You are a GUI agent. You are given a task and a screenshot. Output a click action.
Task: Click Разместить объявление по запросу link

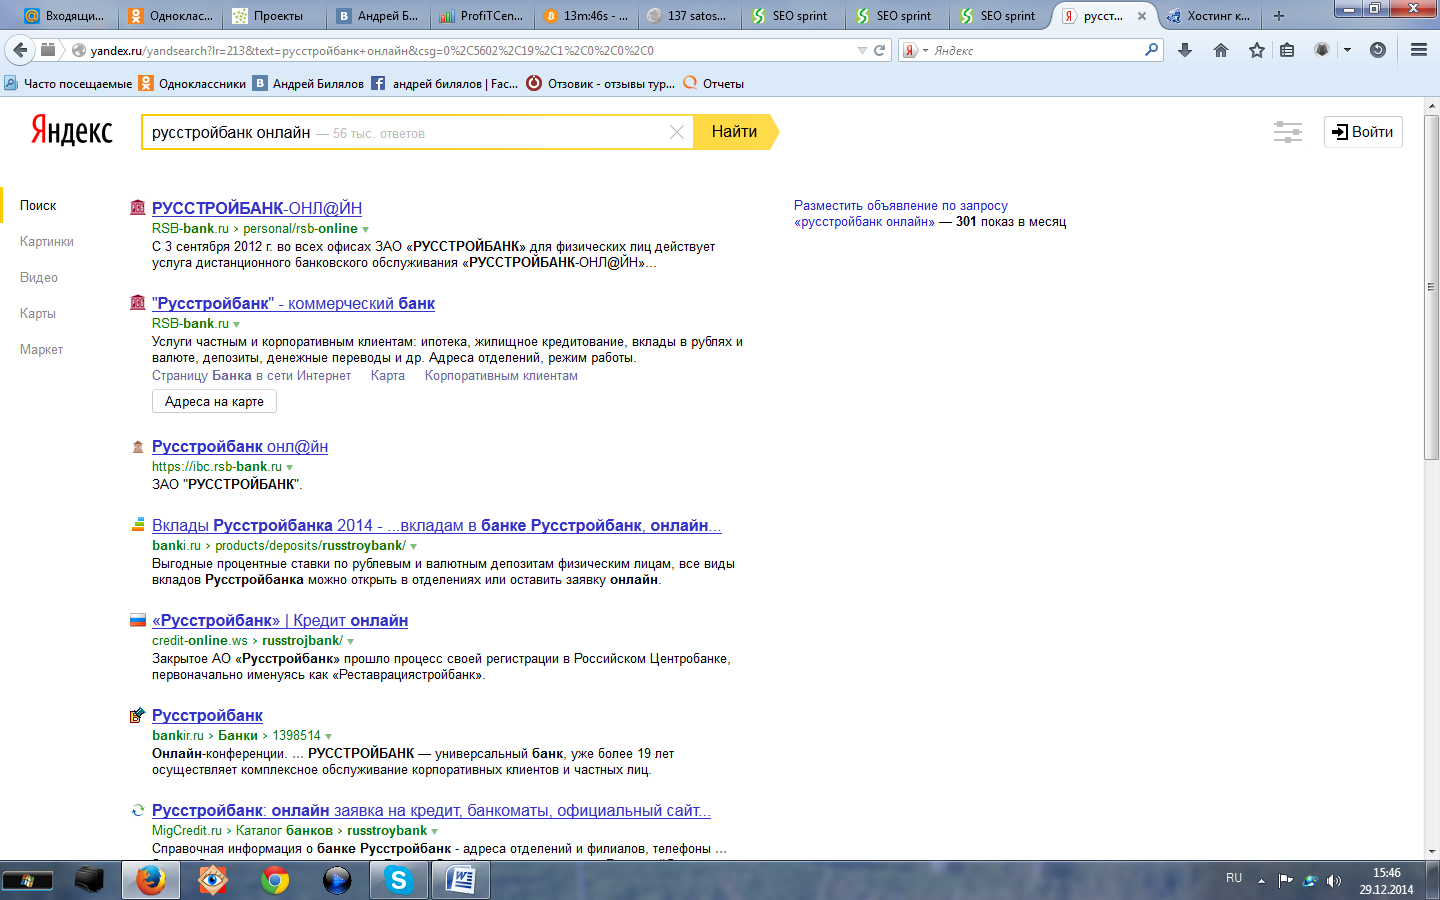pyautogui.click(x=901, y=206)
